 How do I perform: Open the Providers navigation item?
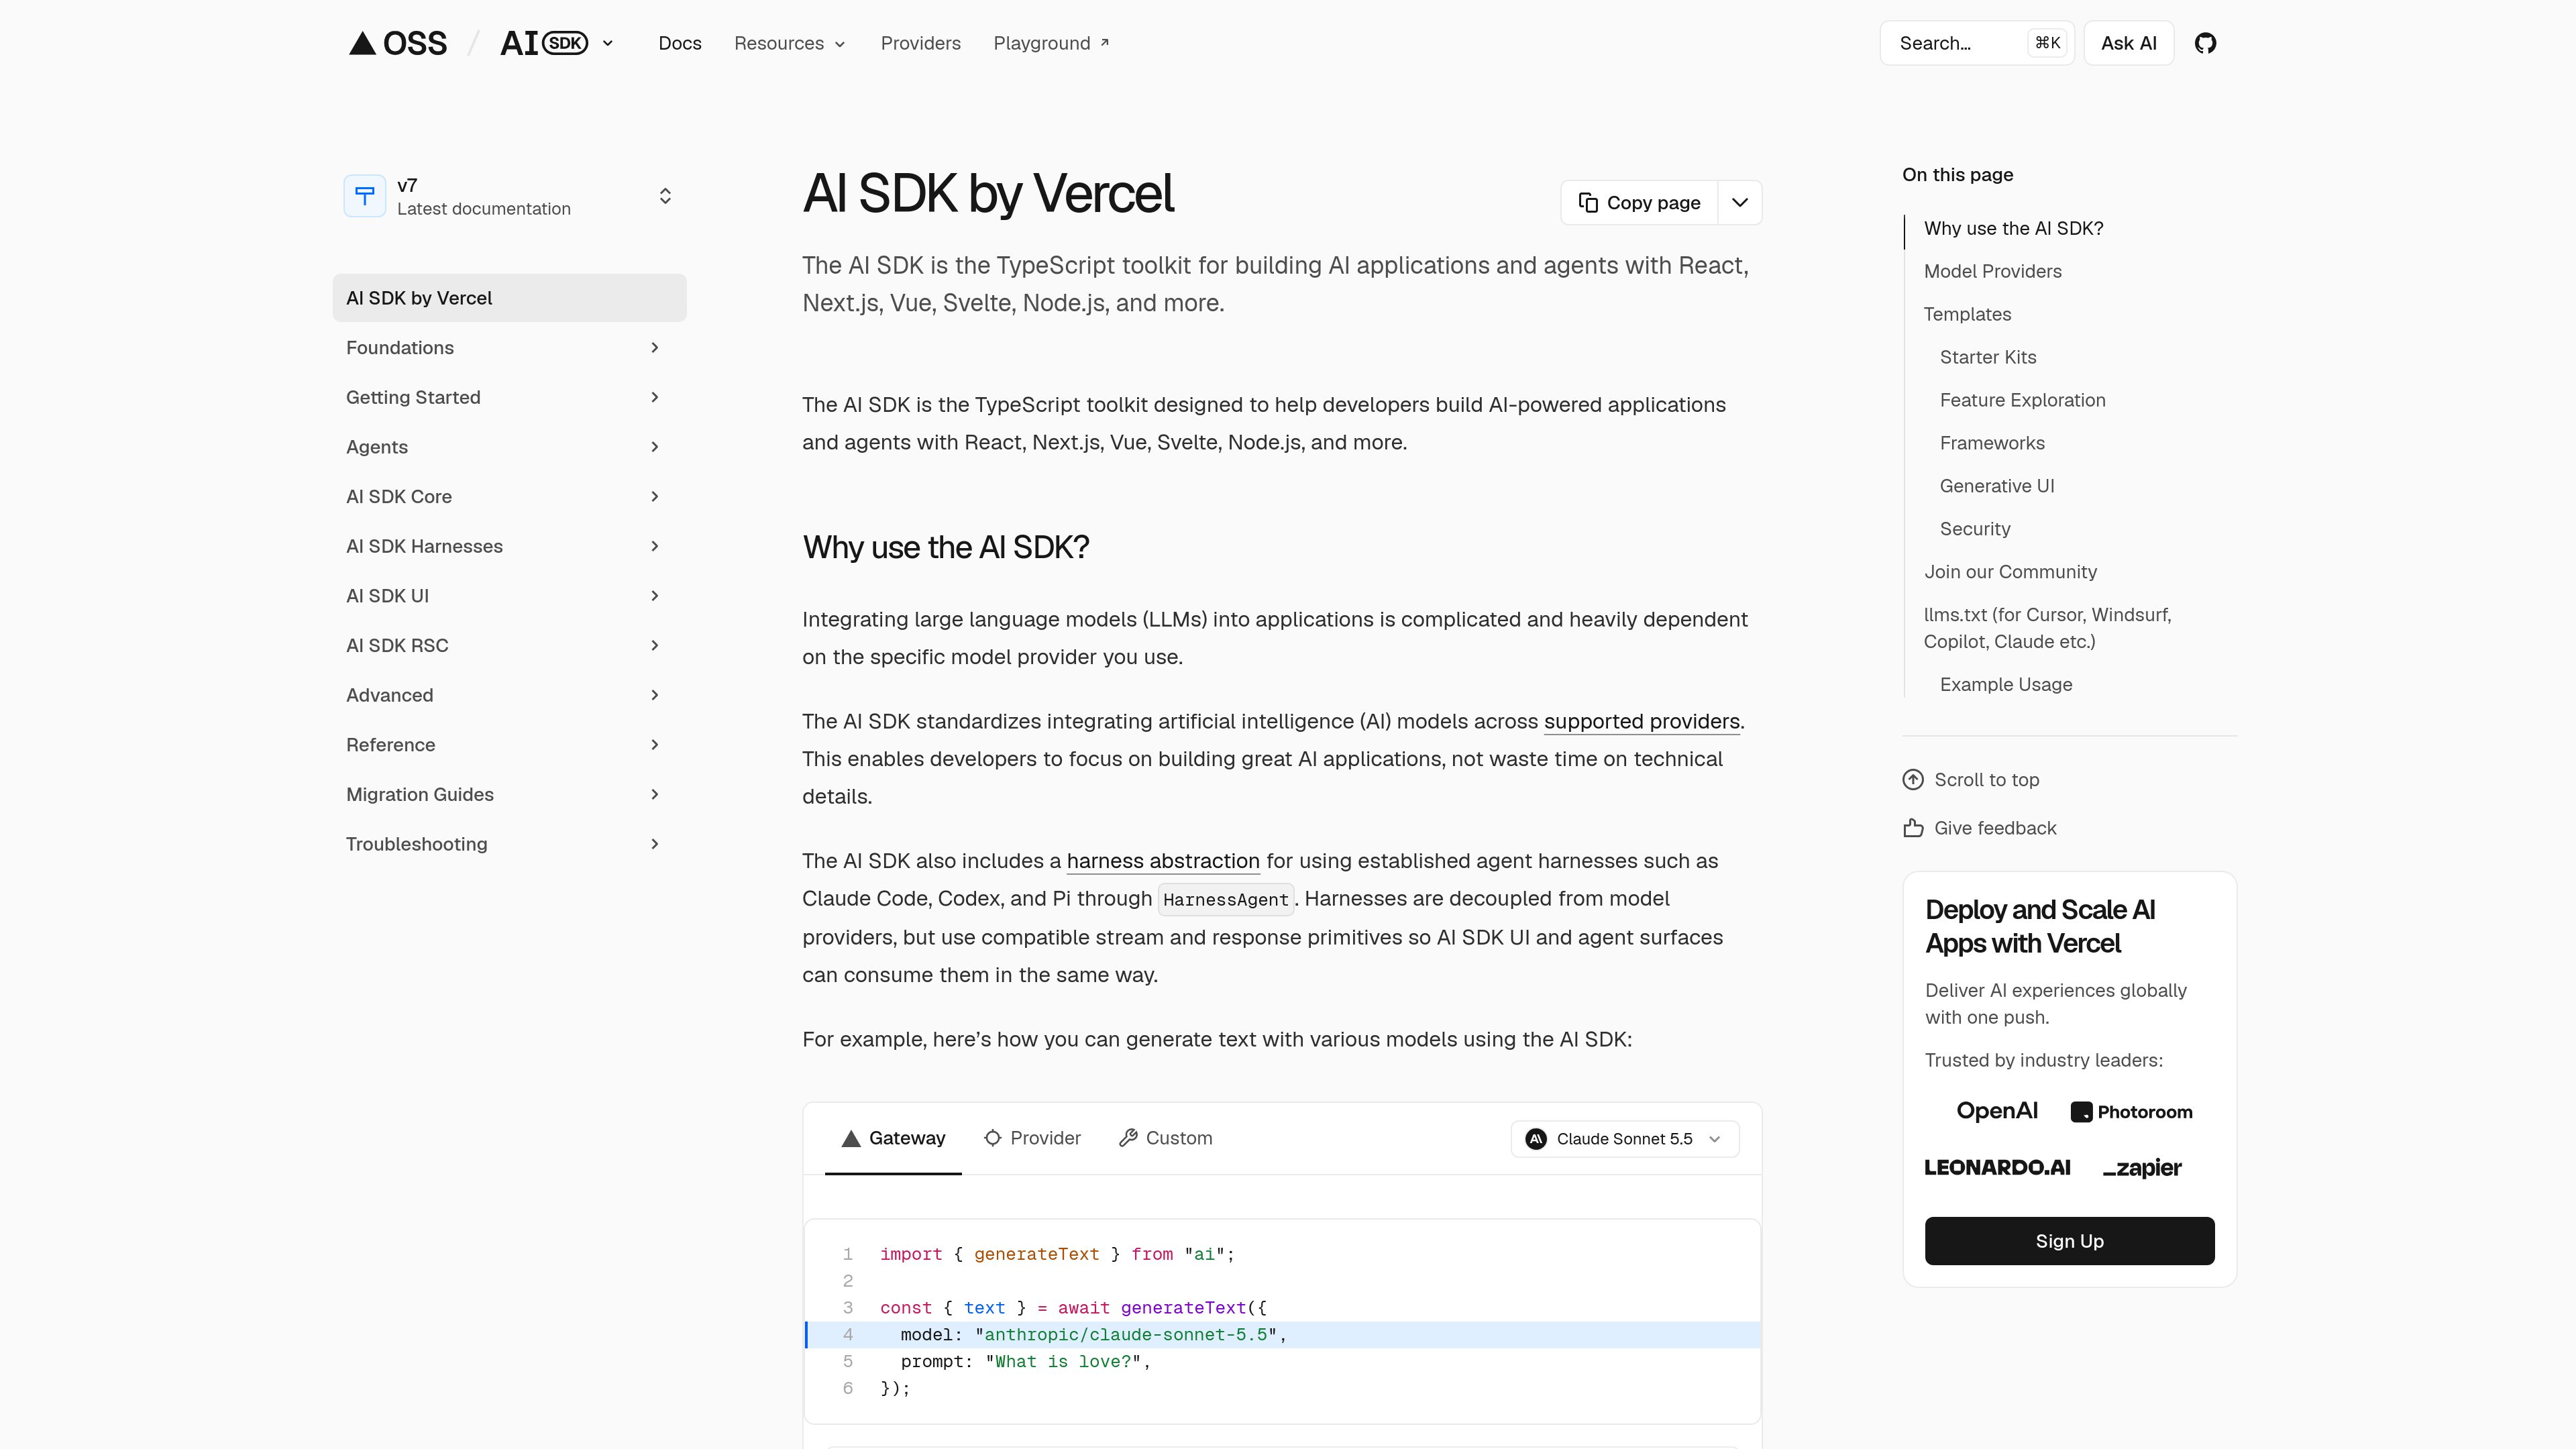920,43
